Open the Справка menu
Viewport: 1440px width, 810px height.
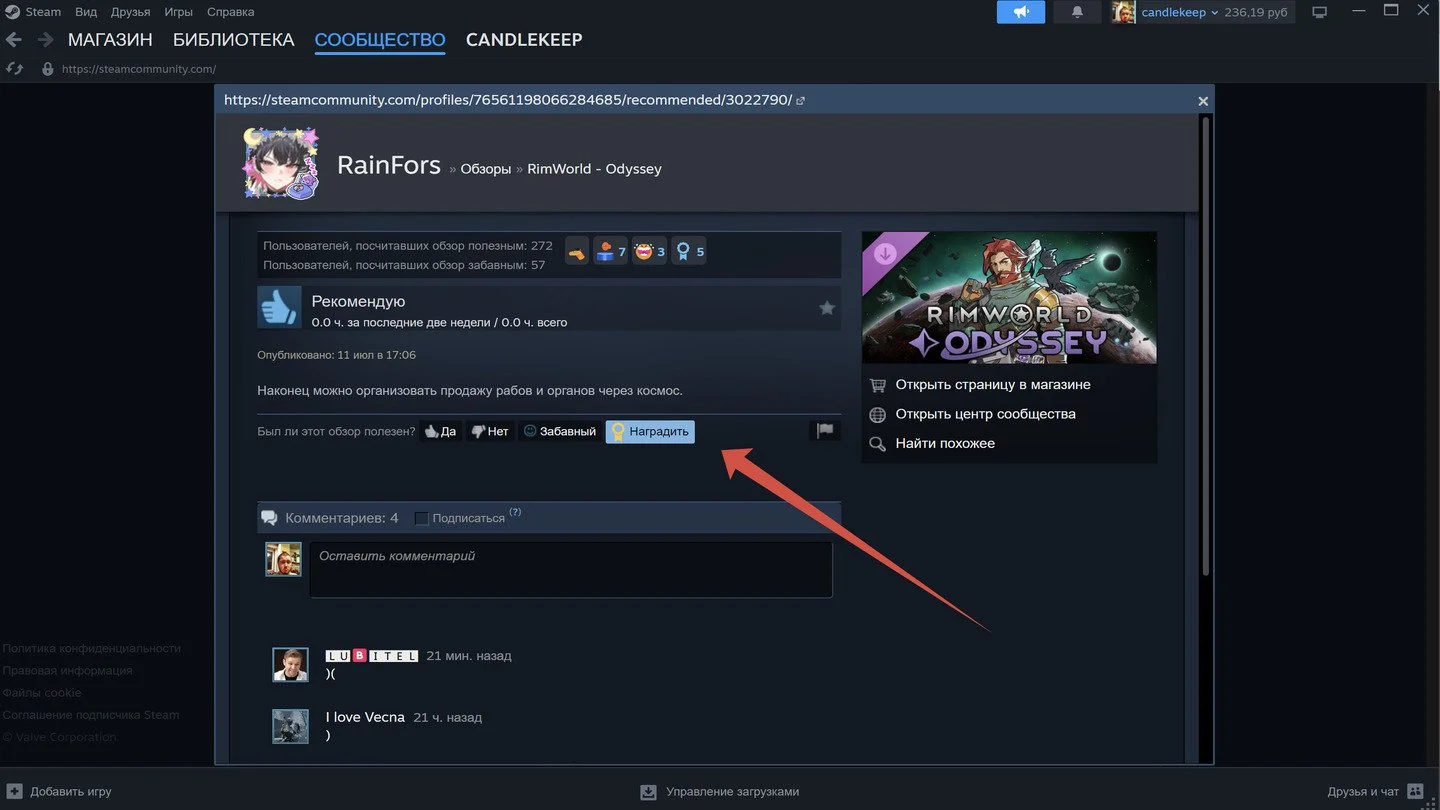230,12
